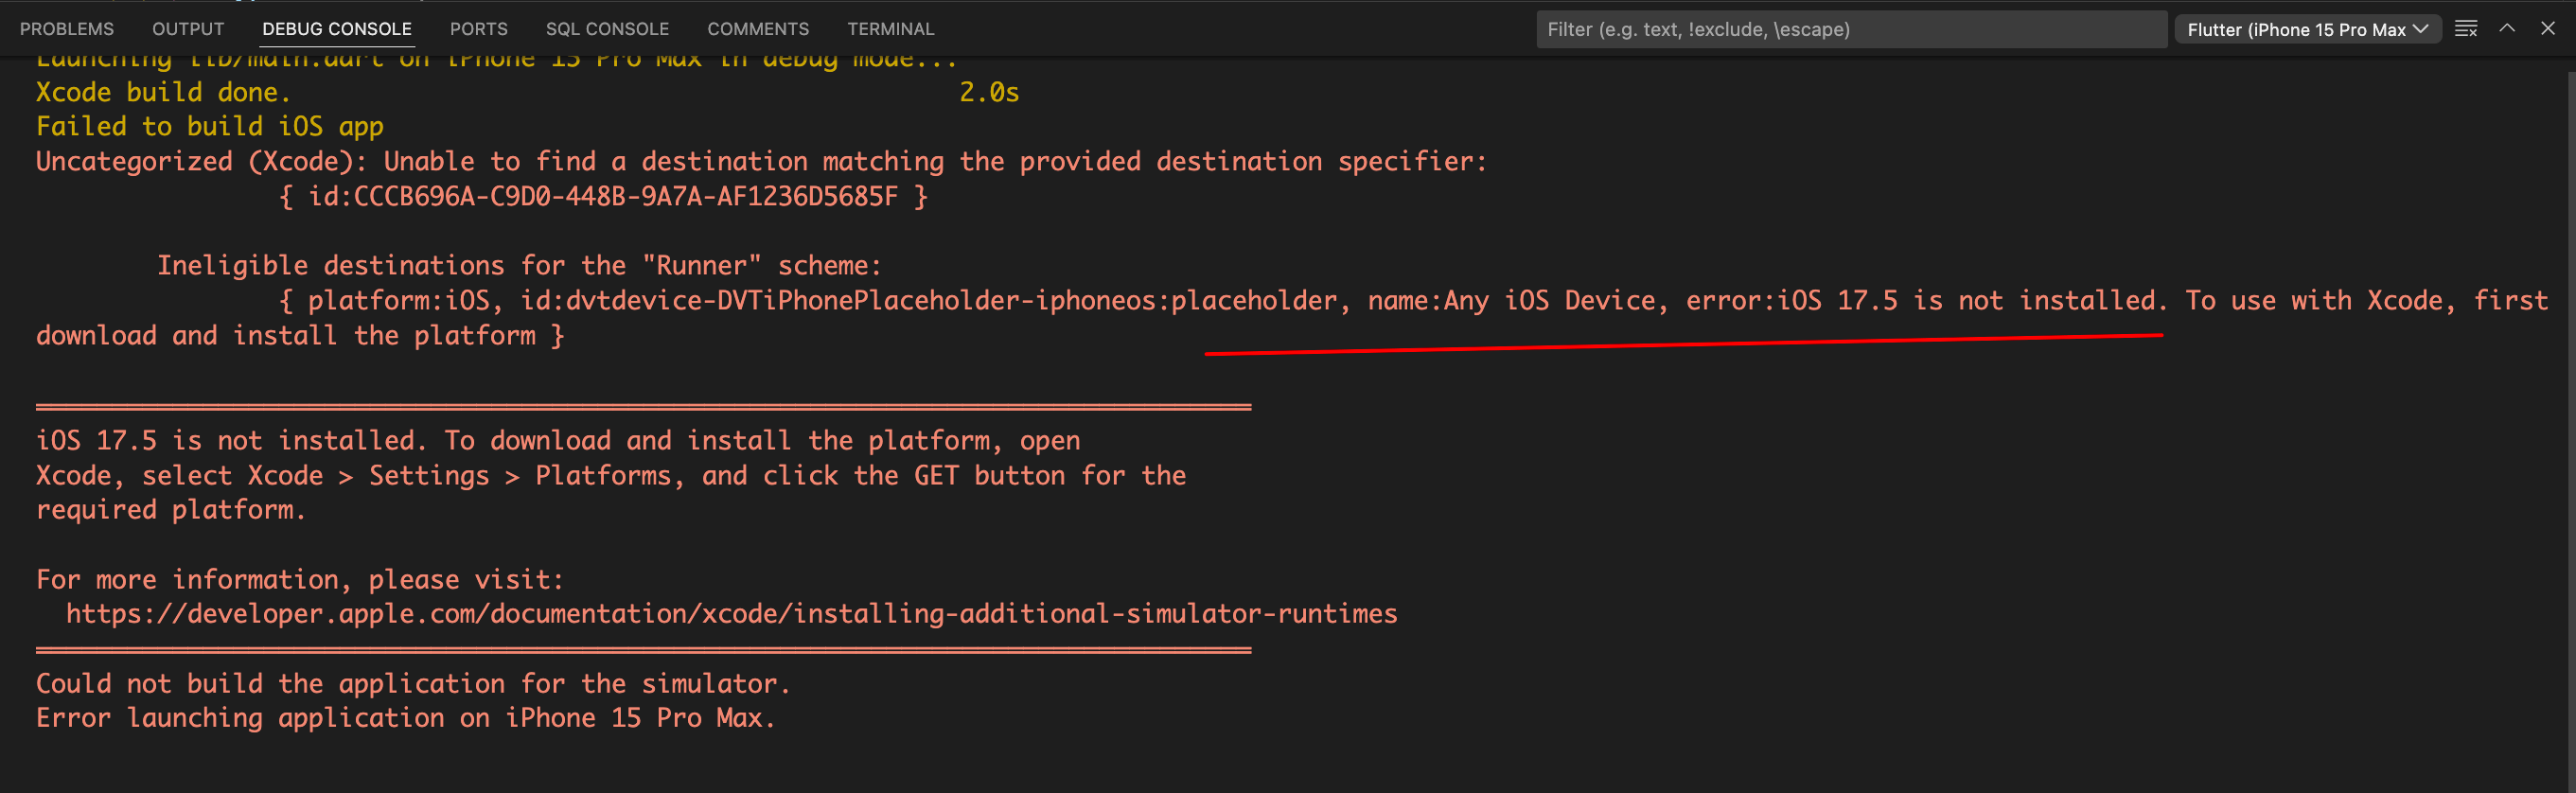Screen dimensions: 2576x793
Task: Open the Output tab
Action: pyautogui.click(x=188, y=29)
